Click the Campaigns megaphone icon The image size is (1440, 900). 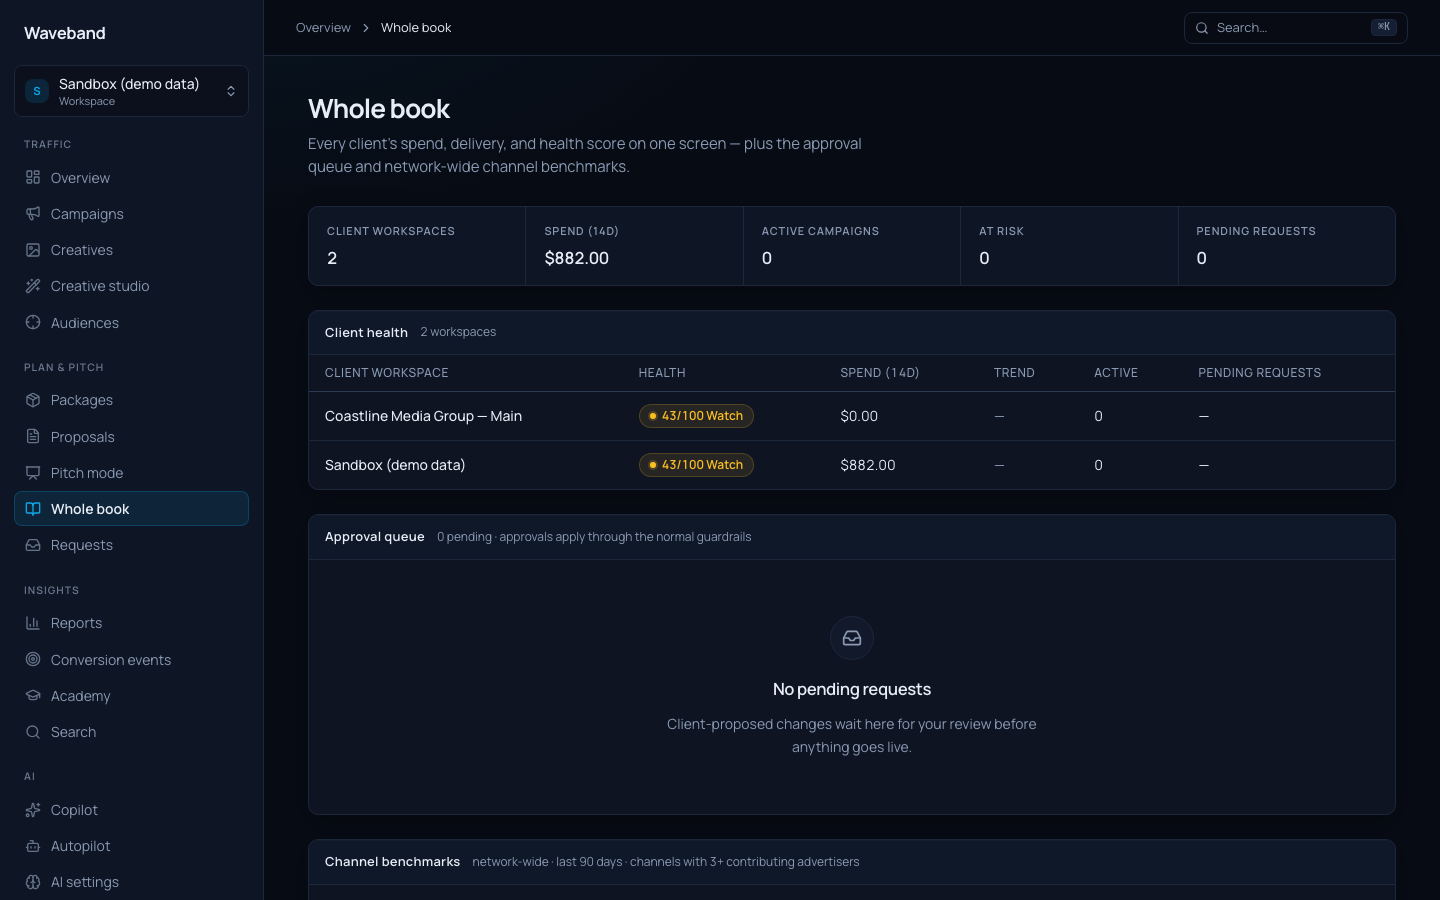point(33,213)
